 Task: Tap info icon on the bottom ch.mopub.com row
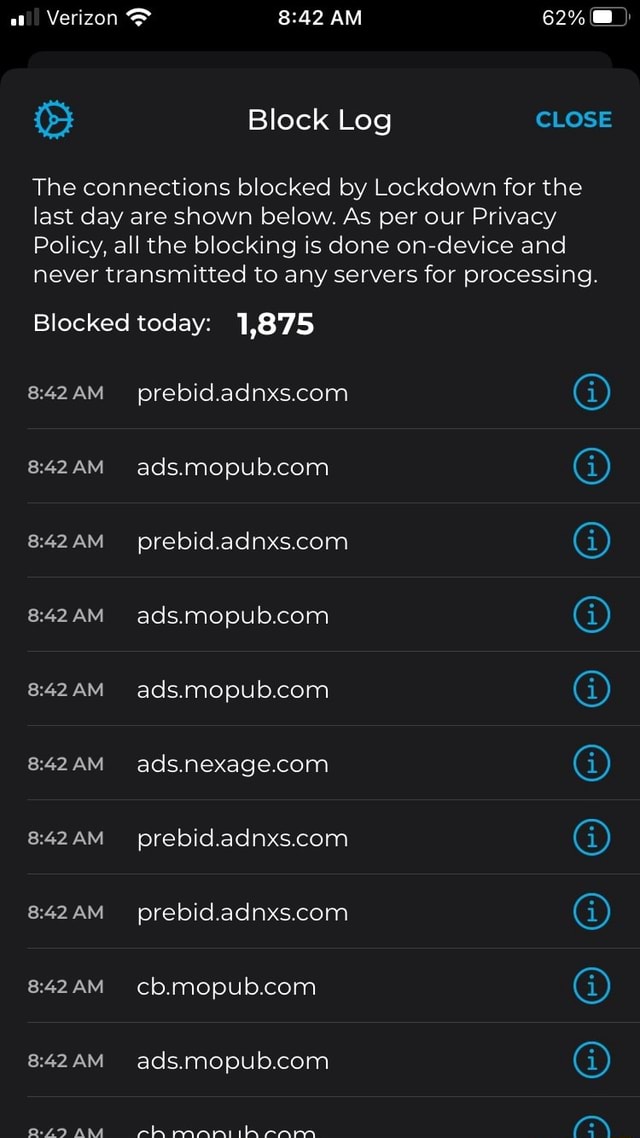pos(591,1128)
